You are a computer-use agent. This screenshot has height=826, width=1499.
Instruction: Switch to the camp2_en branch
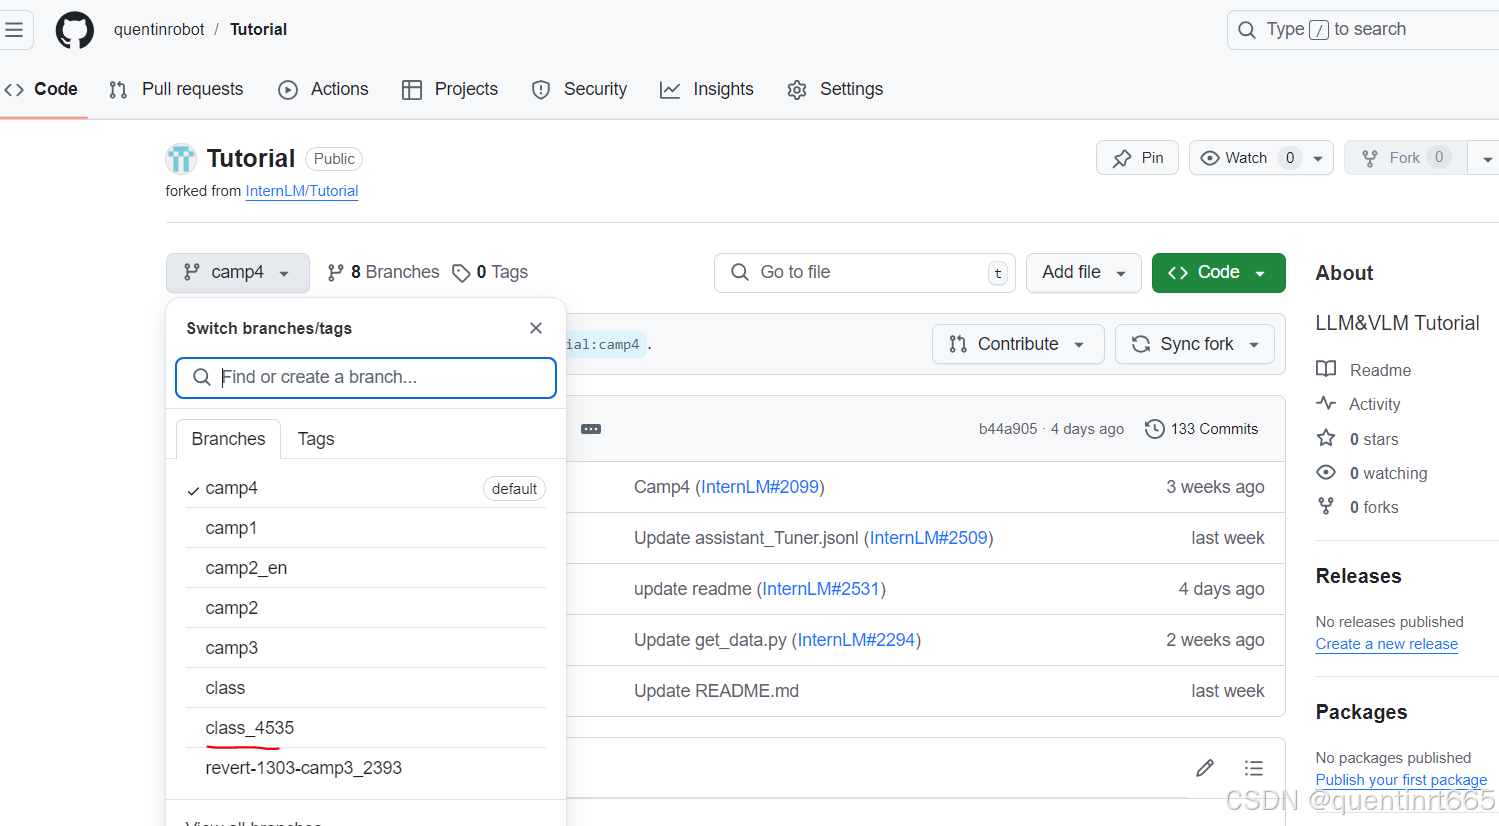366,568
